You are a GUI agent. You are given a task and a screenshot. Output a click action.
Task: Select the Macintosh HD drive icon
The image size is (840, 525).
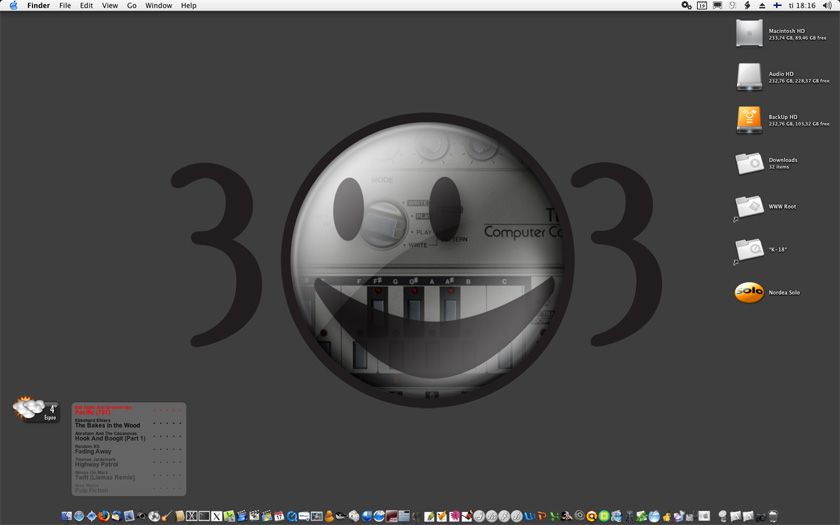(749, 33)
